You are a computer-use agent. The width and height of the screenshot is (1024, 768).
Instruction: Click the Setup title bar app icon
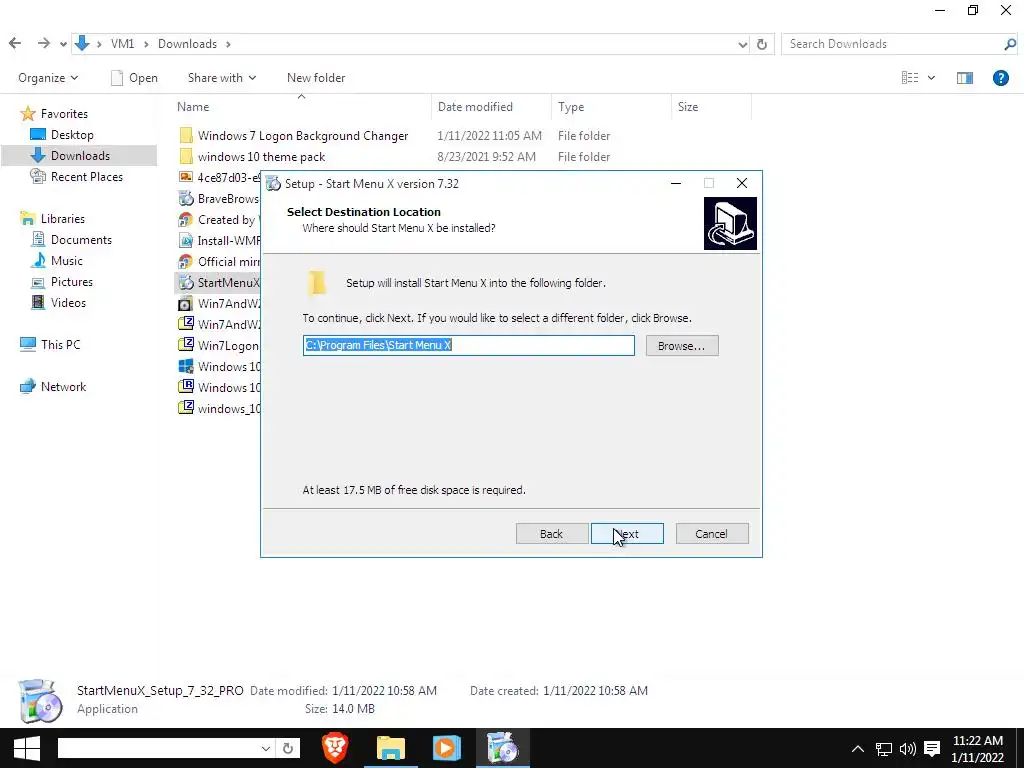[274, 184]
